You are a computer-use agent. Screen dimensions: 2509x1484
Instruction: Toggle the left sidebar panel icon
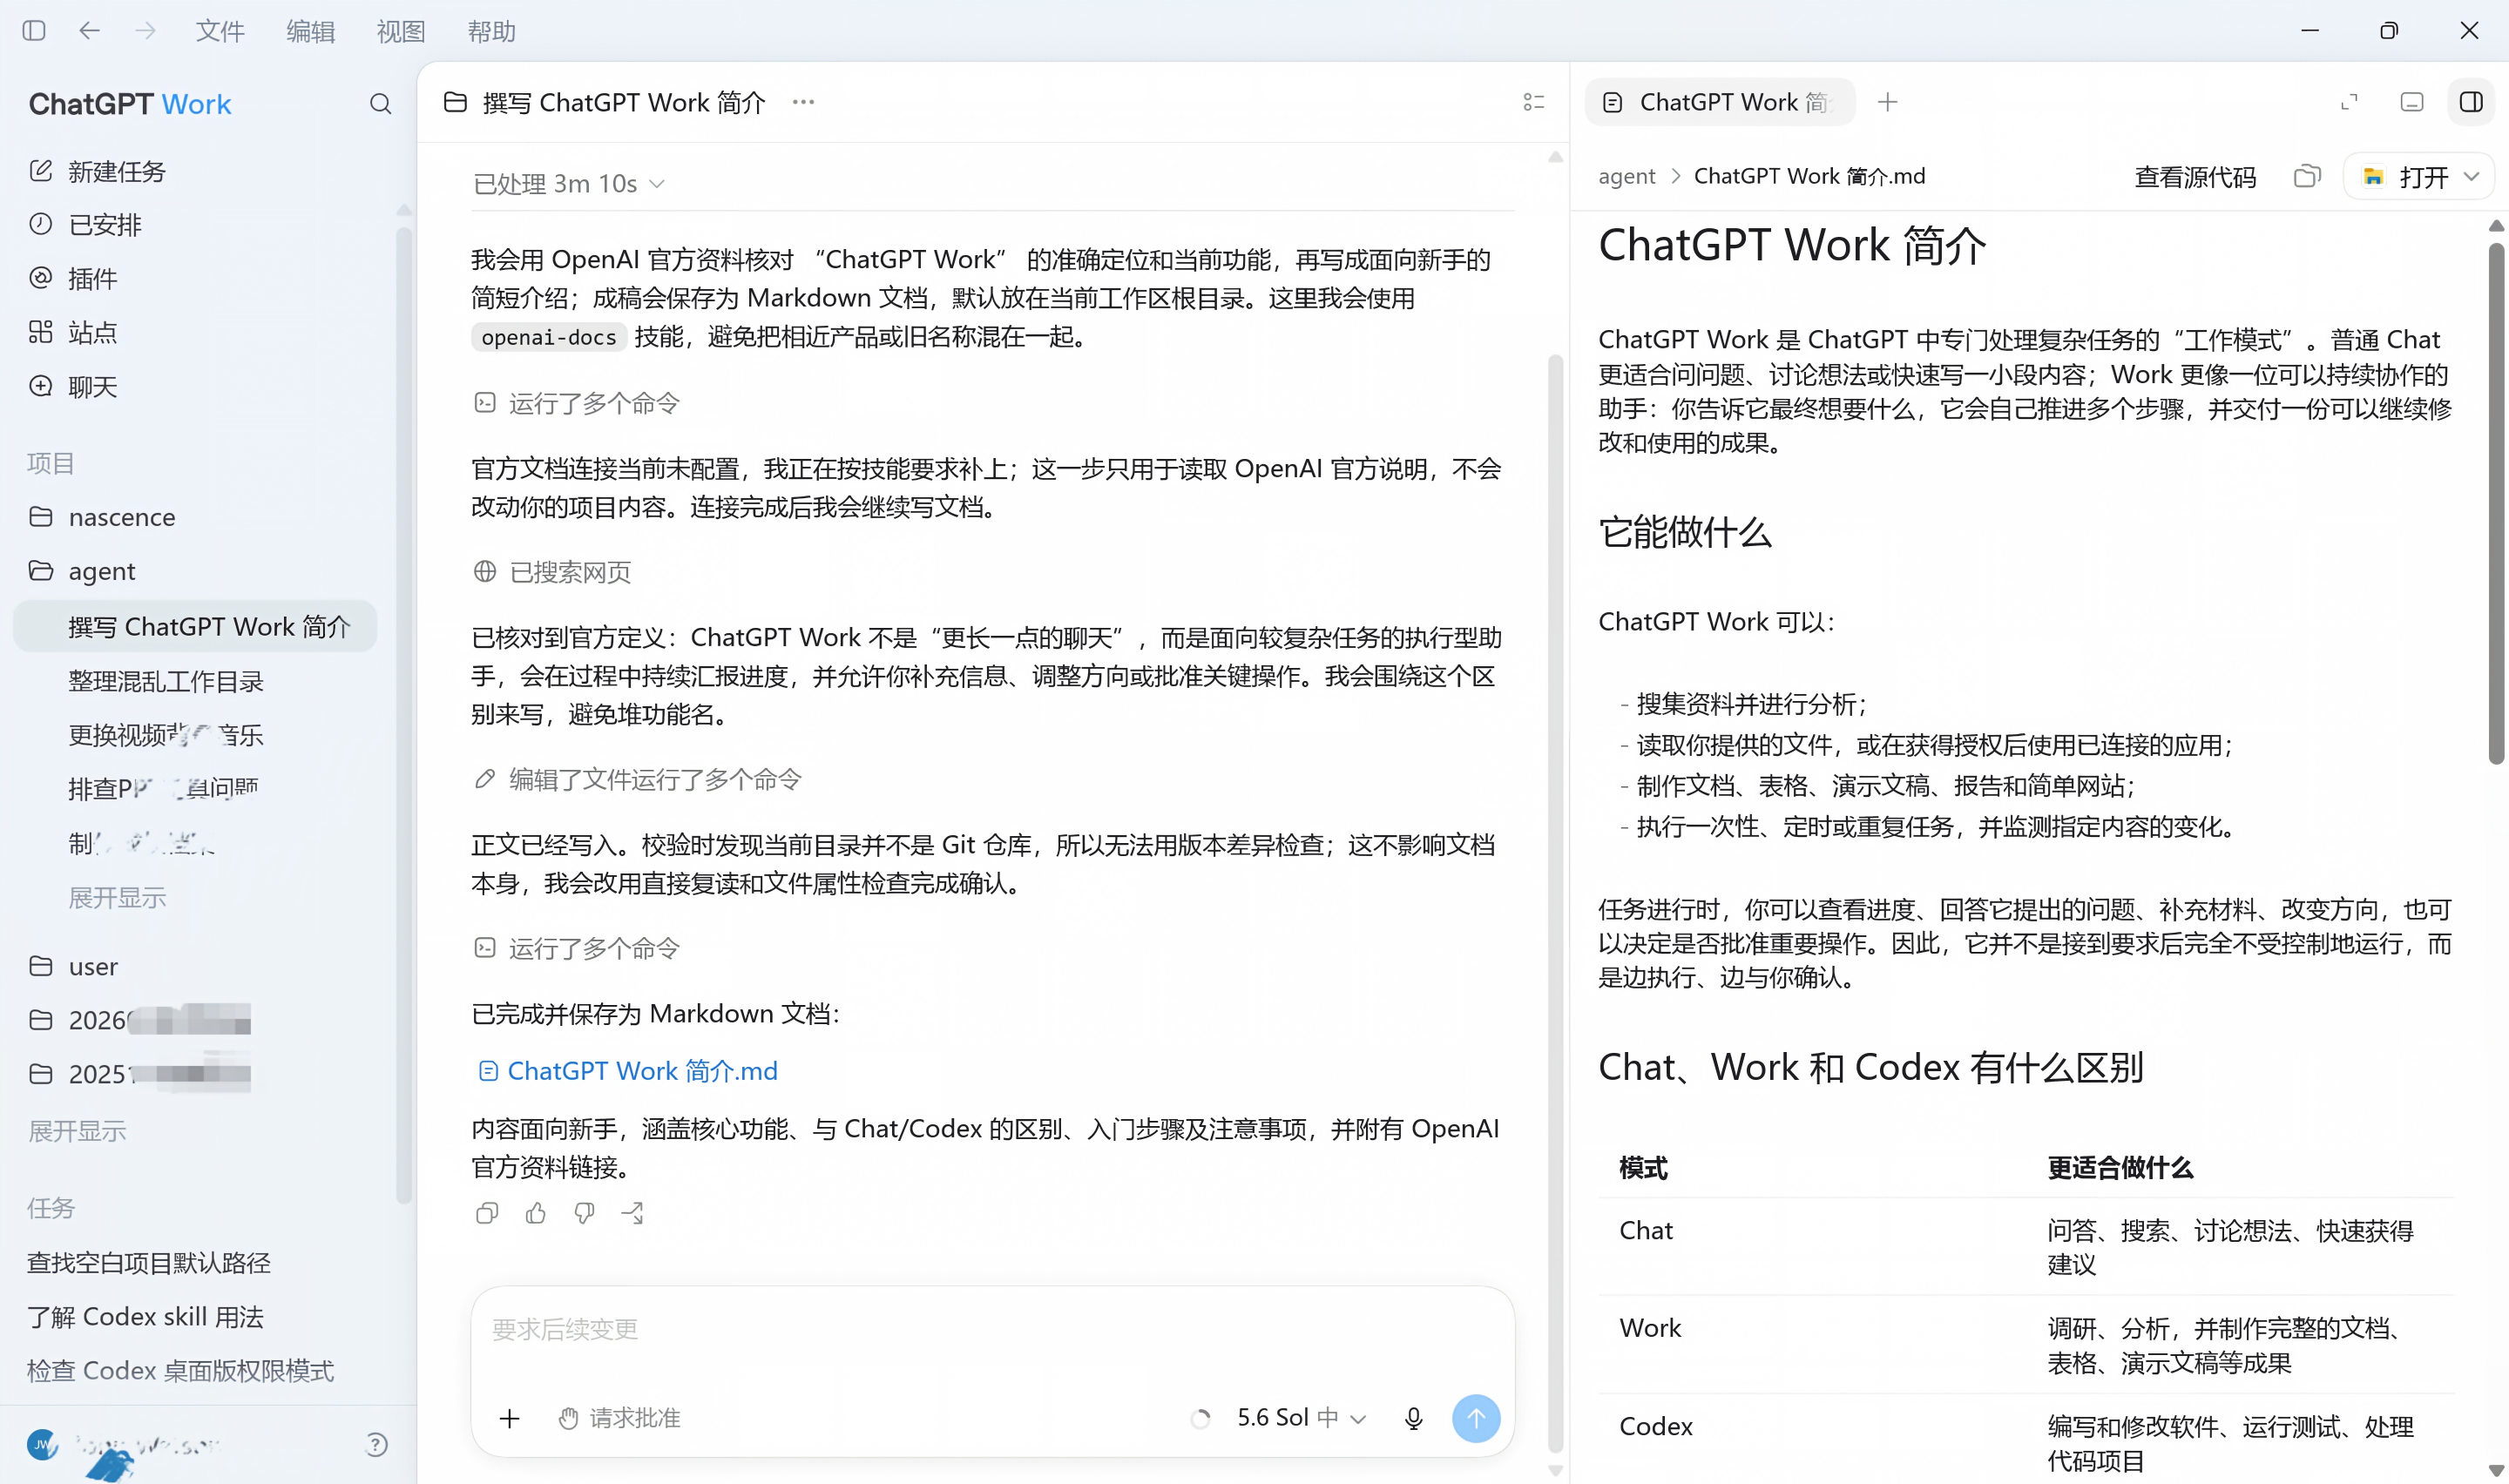tap(34, 31)
